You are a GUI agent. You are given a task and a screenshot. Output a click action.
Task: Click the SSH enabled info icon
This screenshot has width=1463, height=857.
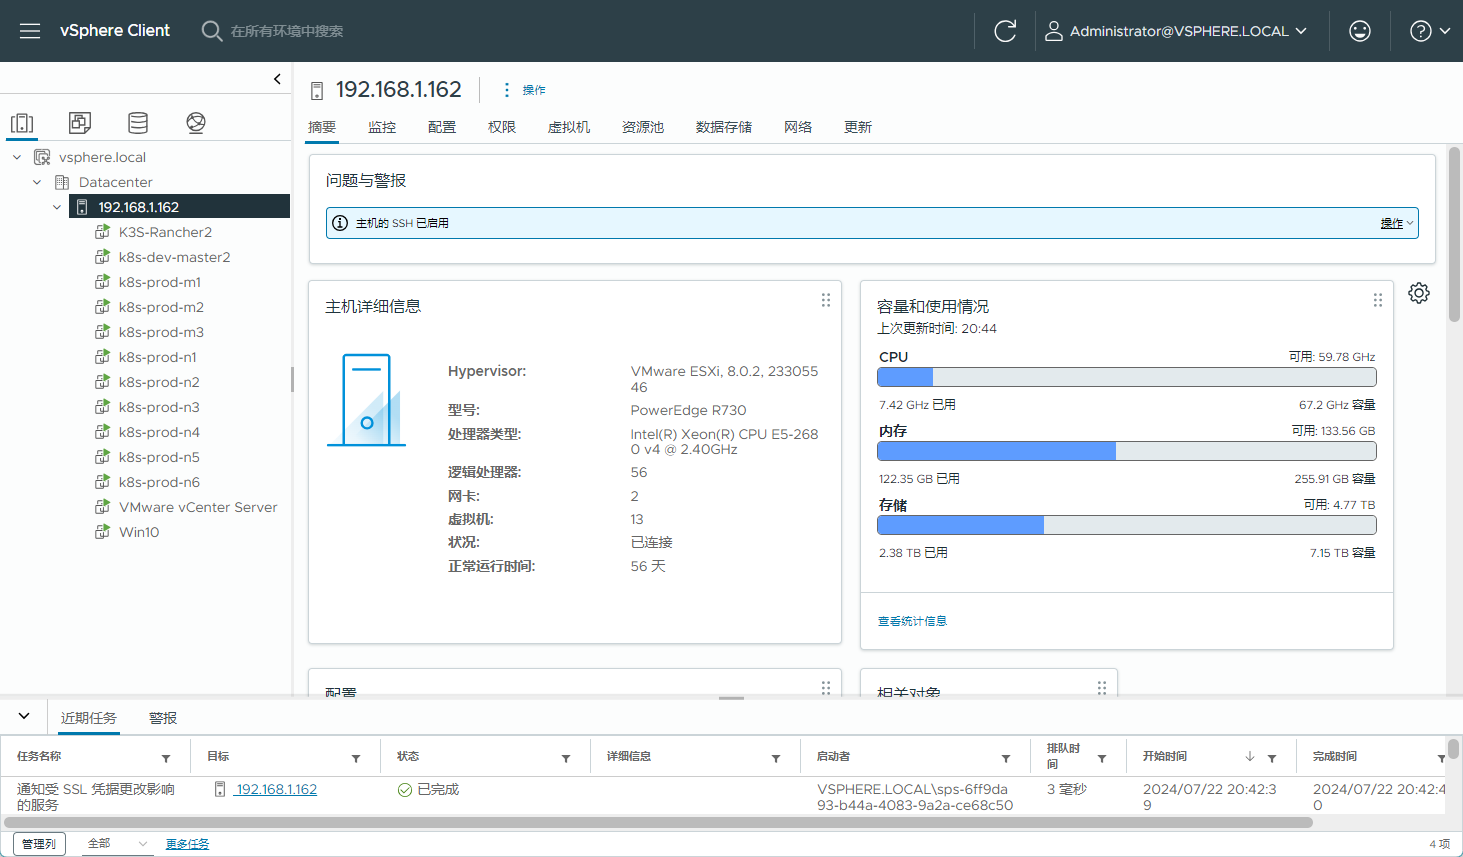(340, 223)
